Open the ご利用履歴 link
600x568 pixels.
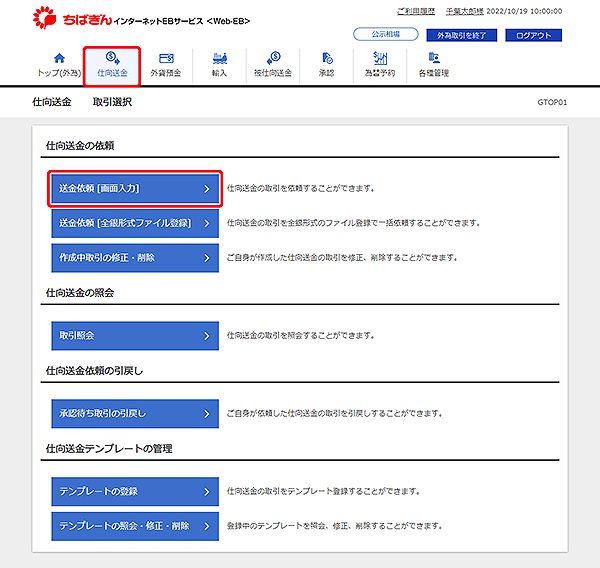tap(416, 11)
